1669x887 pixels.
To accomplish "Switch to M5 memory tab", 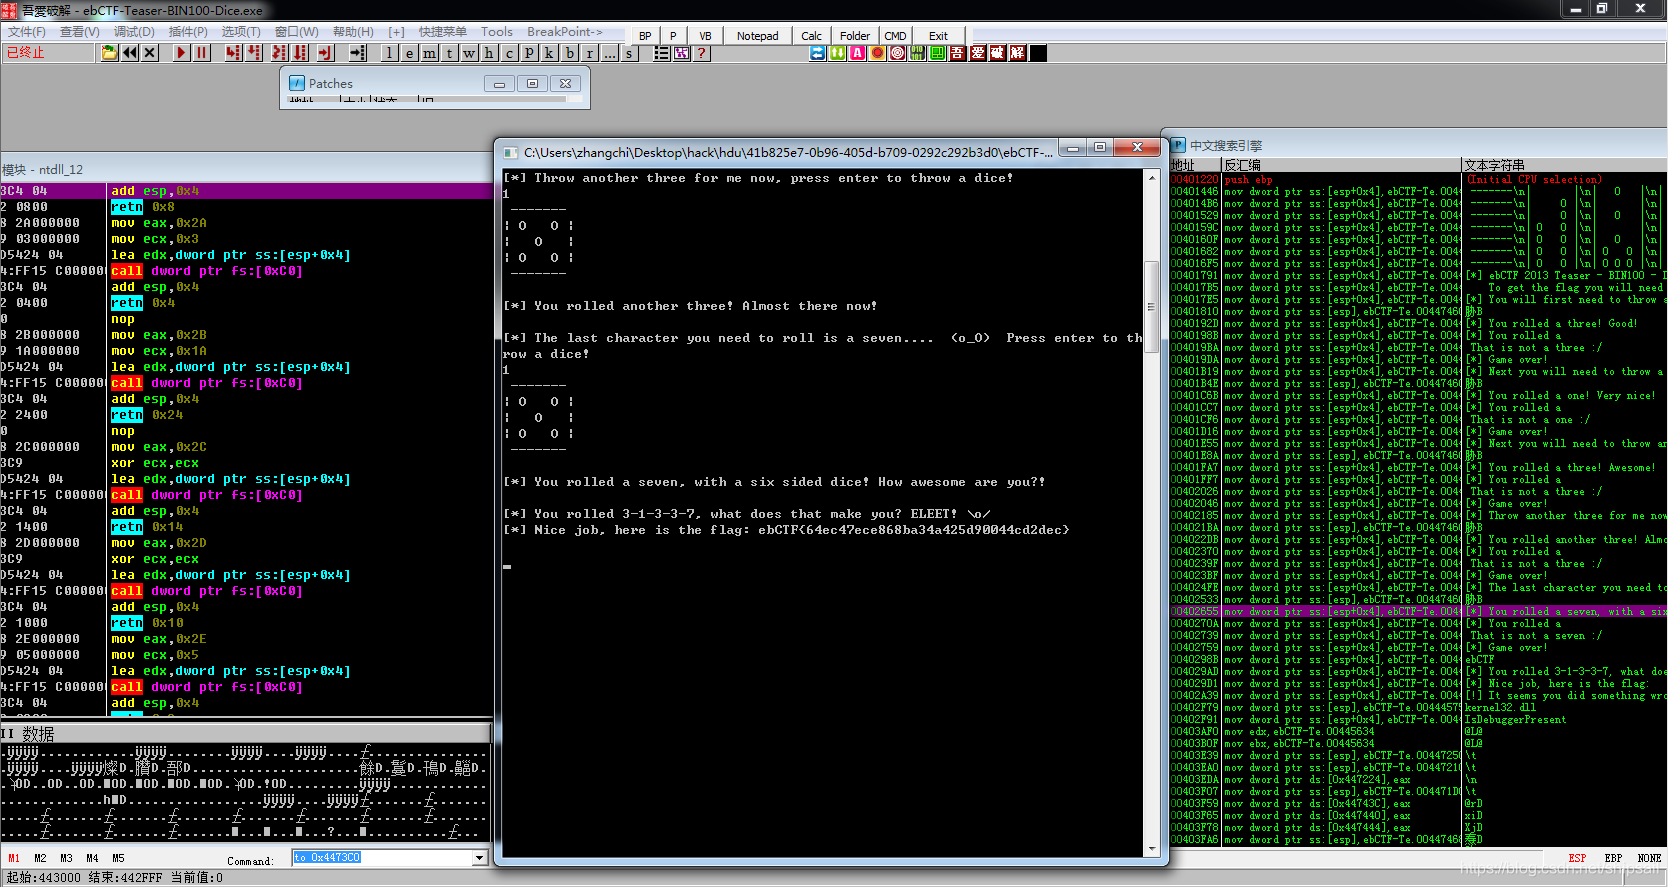I will pos(118,858).
